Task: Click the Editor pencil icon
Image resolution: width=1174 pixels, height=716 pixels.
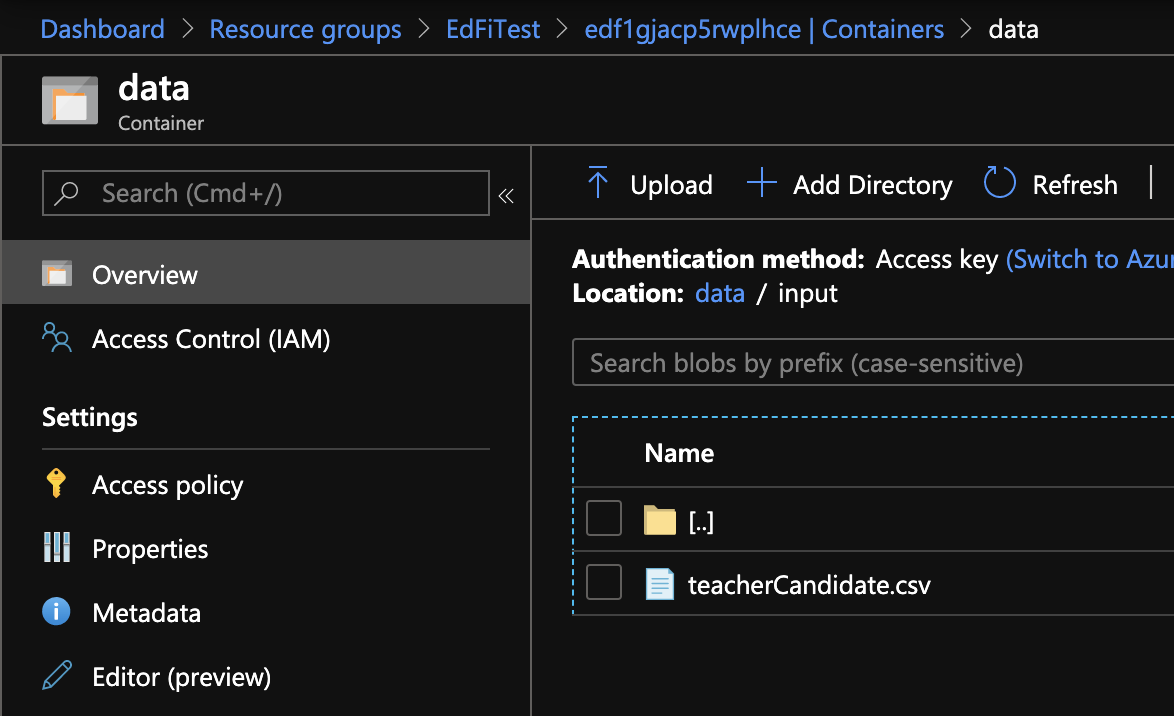Action: (x=56, y=677)
